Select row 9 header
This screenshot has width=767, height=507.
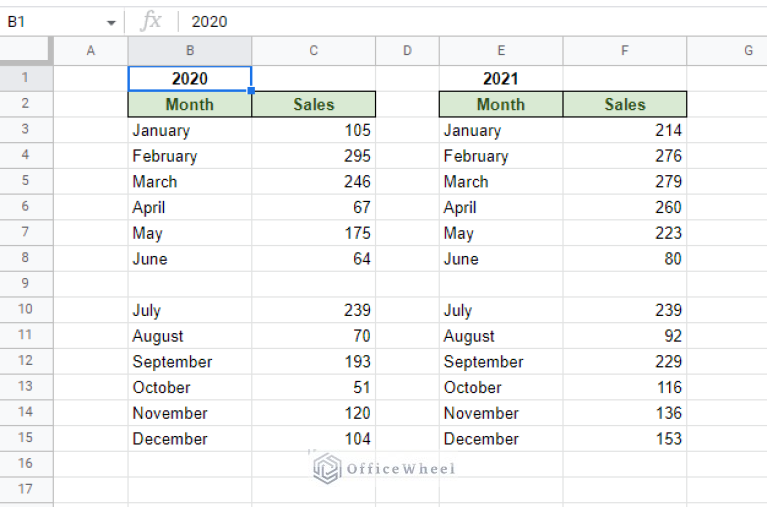[x=25, y=284]
